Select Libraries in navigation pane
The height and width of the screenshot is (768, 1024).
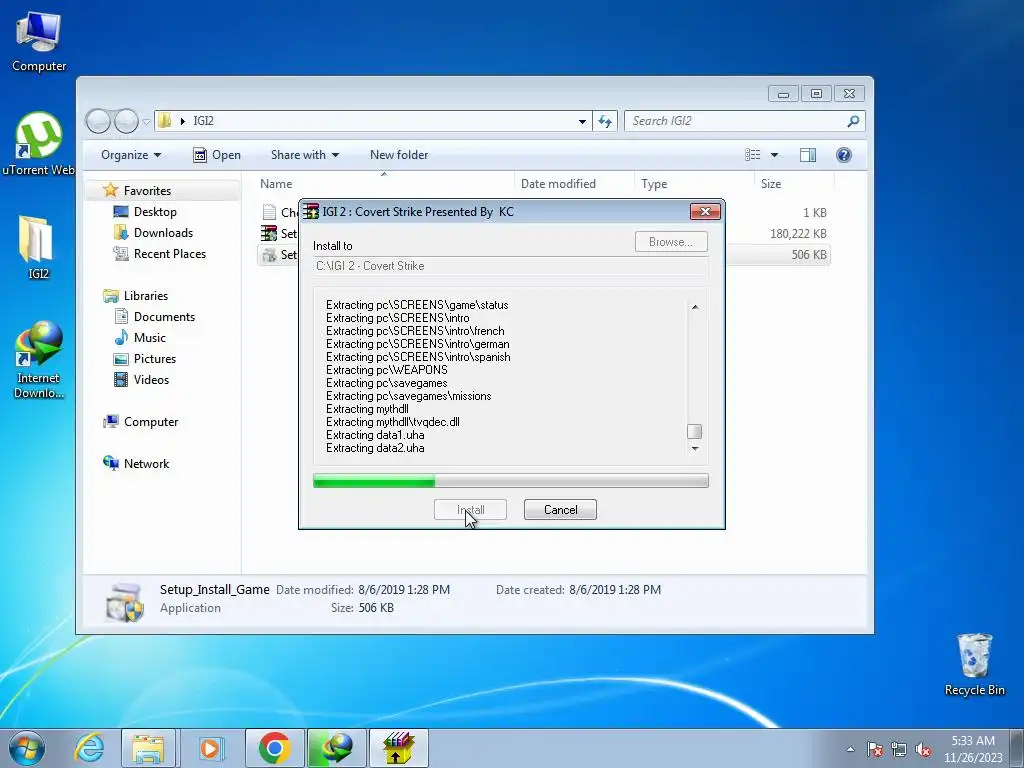click(x=146, y=296)
